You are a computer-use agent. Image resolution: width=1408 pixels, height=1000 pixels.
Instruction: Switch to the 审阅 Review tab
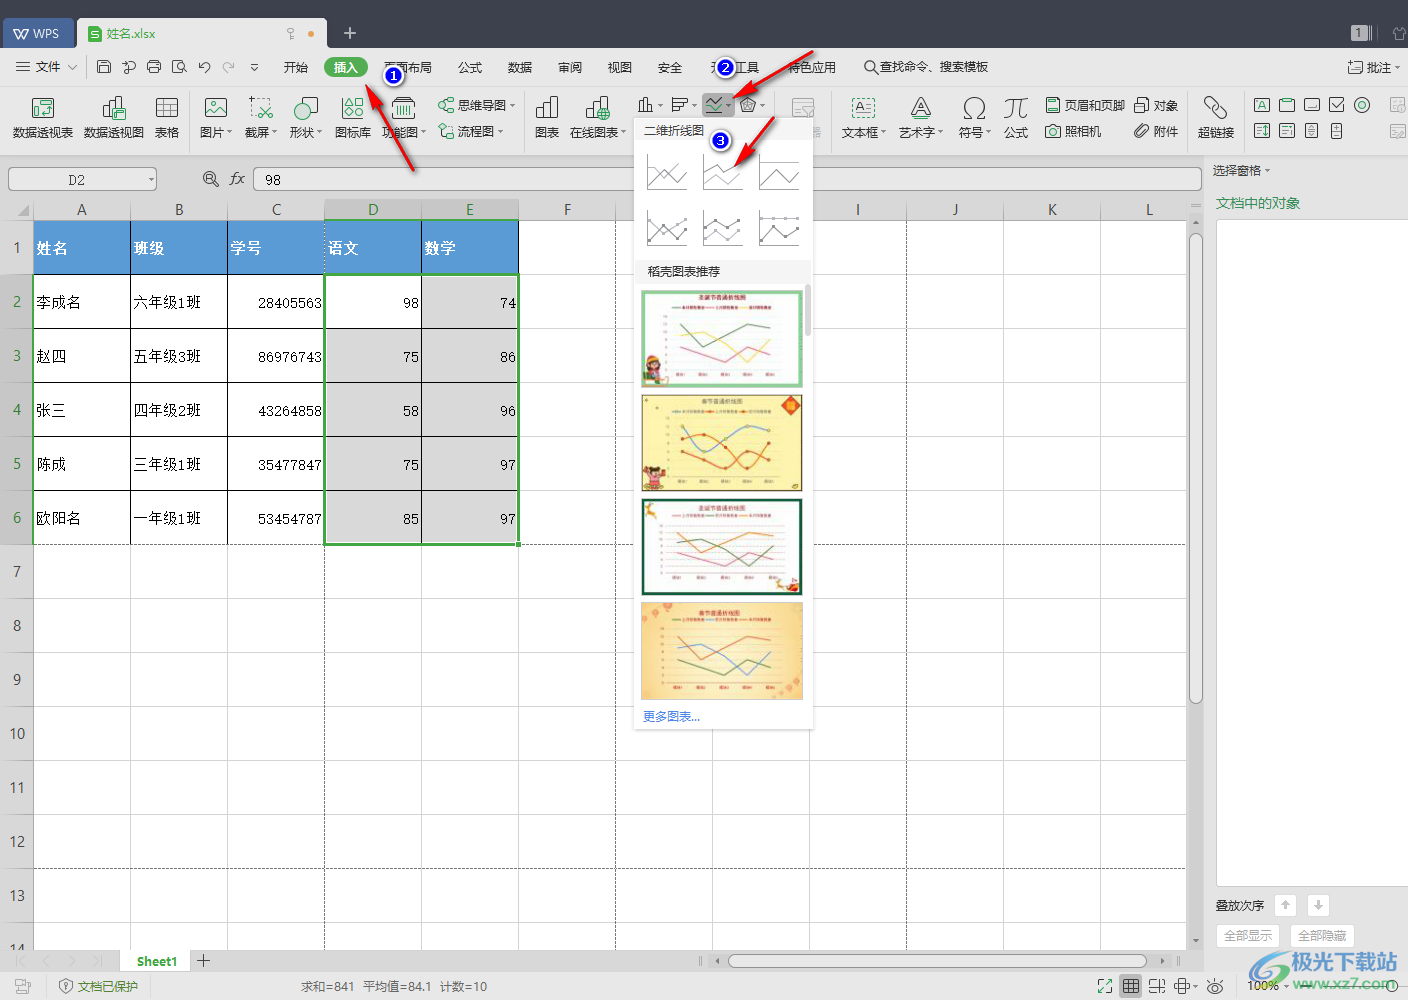click(x=570, y=67)
